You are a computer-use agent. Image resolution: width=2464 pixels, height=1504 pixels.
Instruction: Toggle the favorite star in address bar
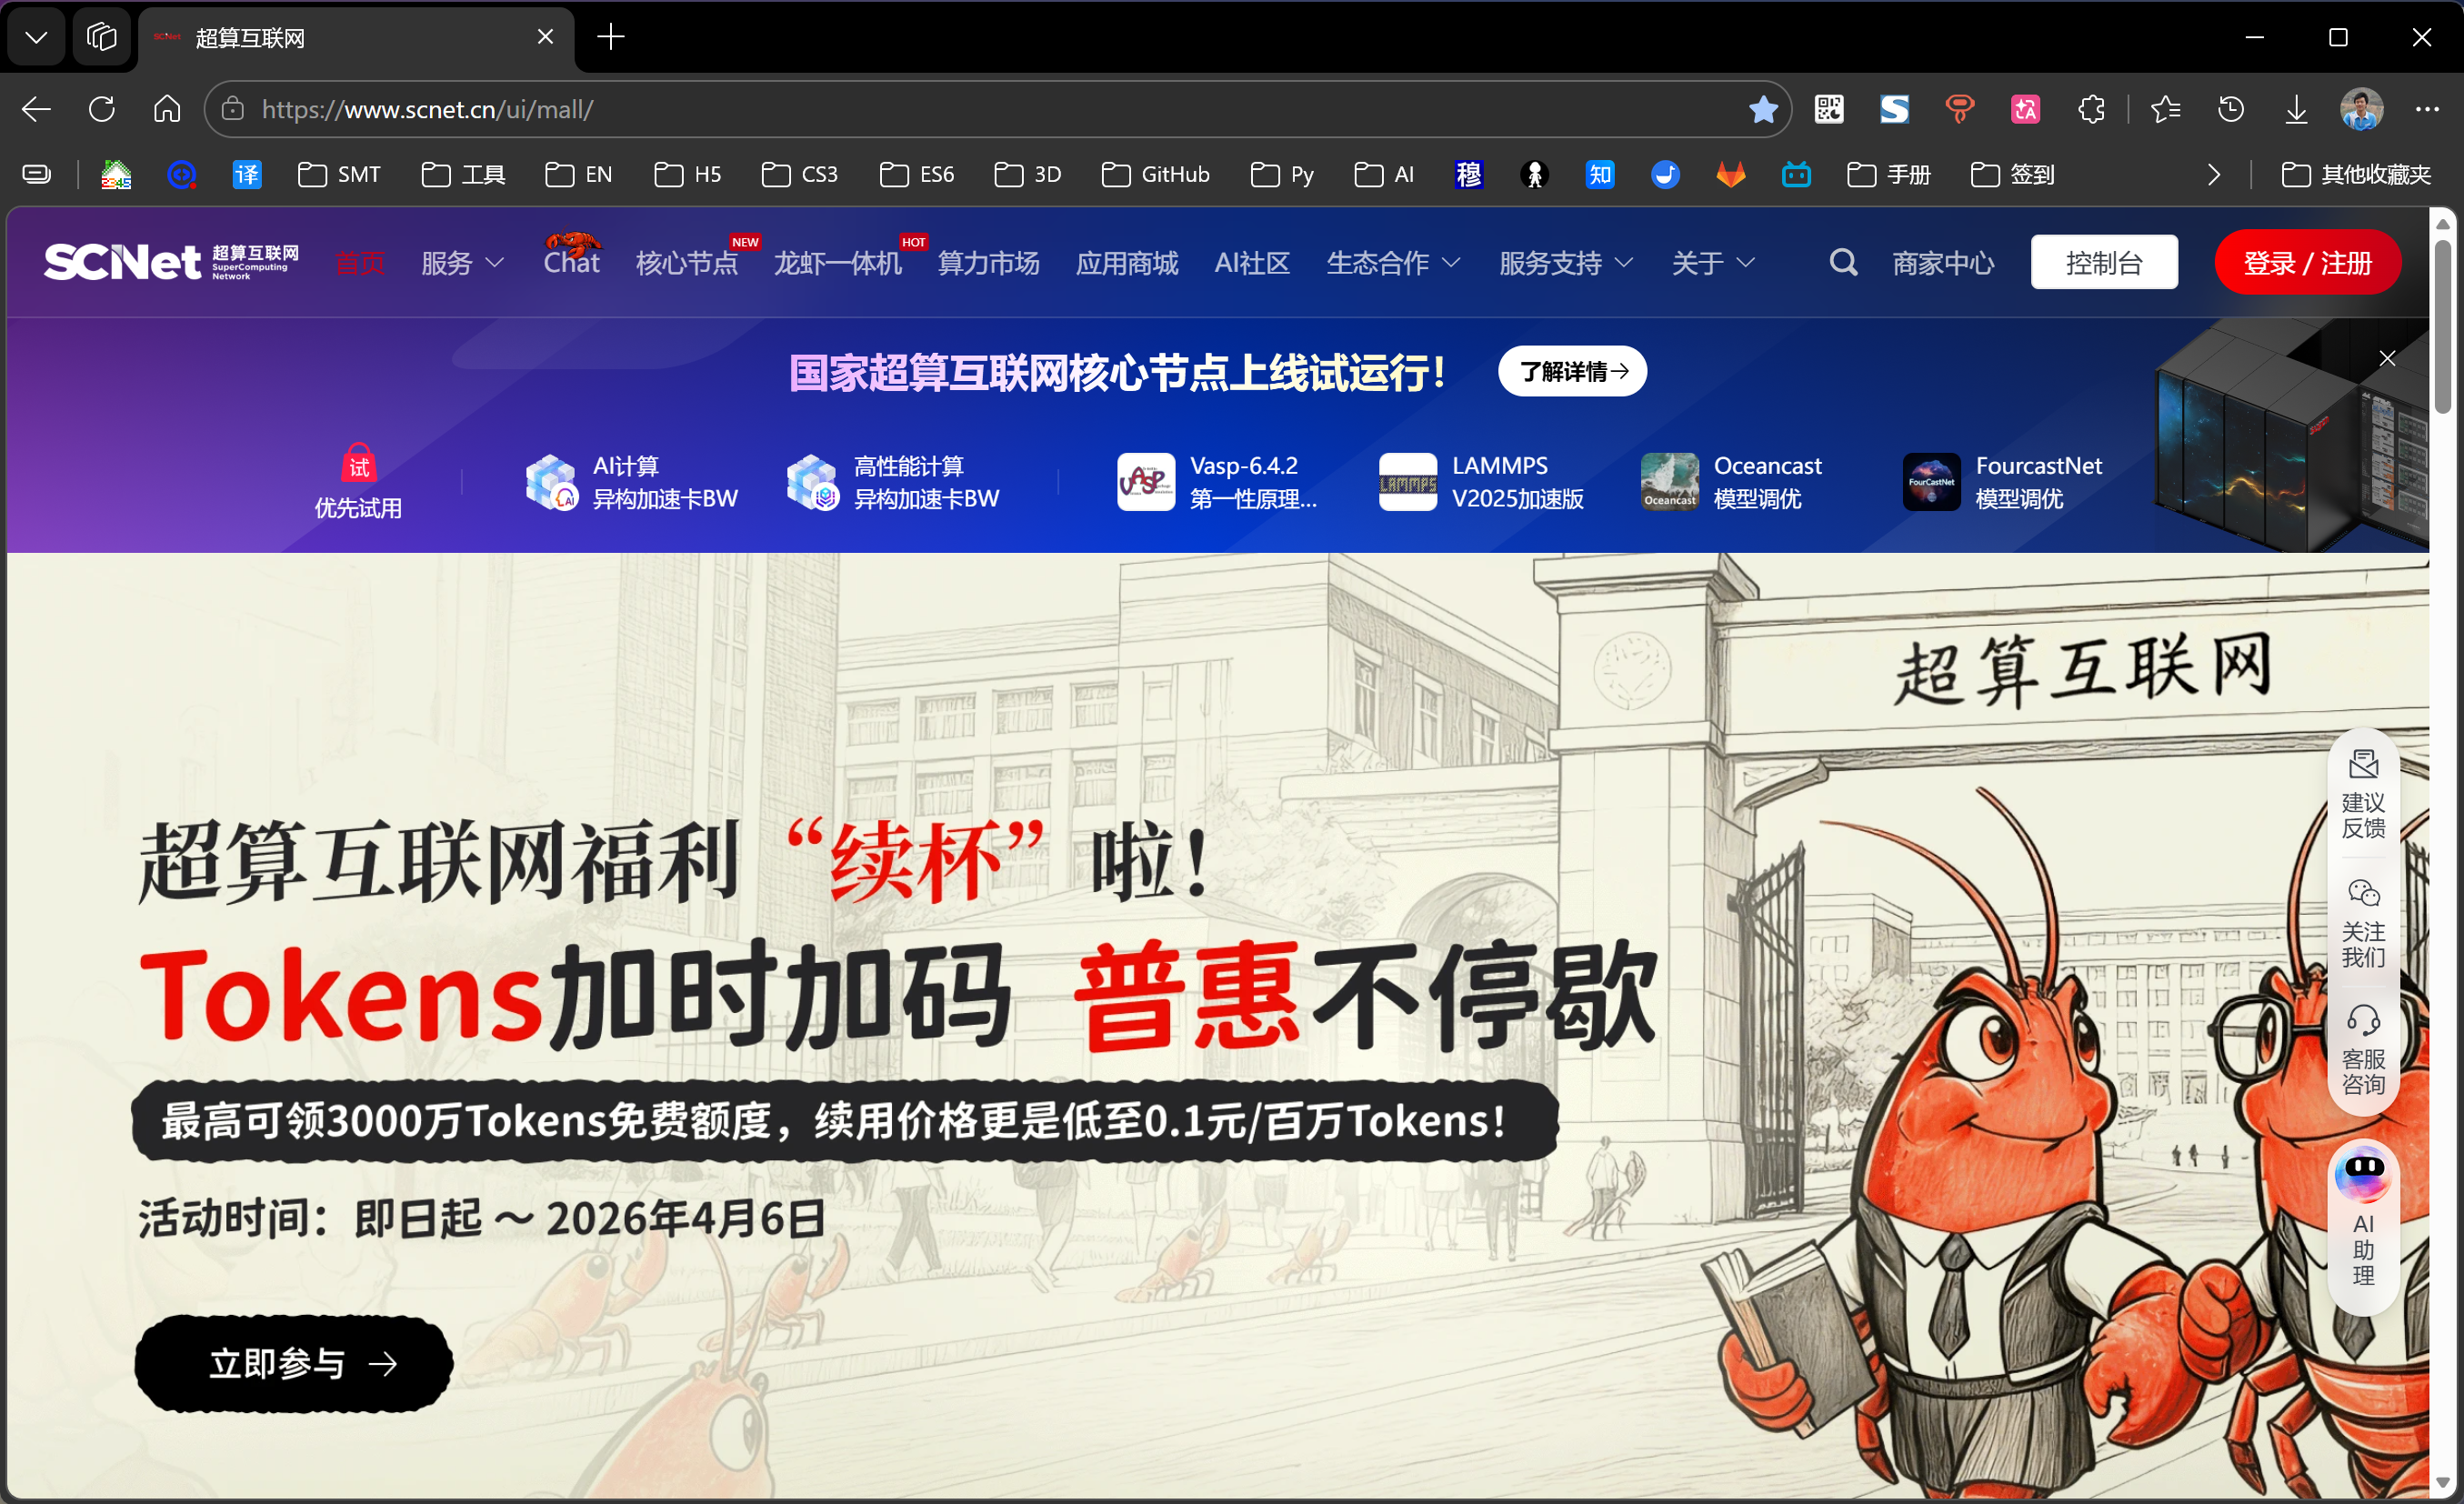coord(1763,109)
